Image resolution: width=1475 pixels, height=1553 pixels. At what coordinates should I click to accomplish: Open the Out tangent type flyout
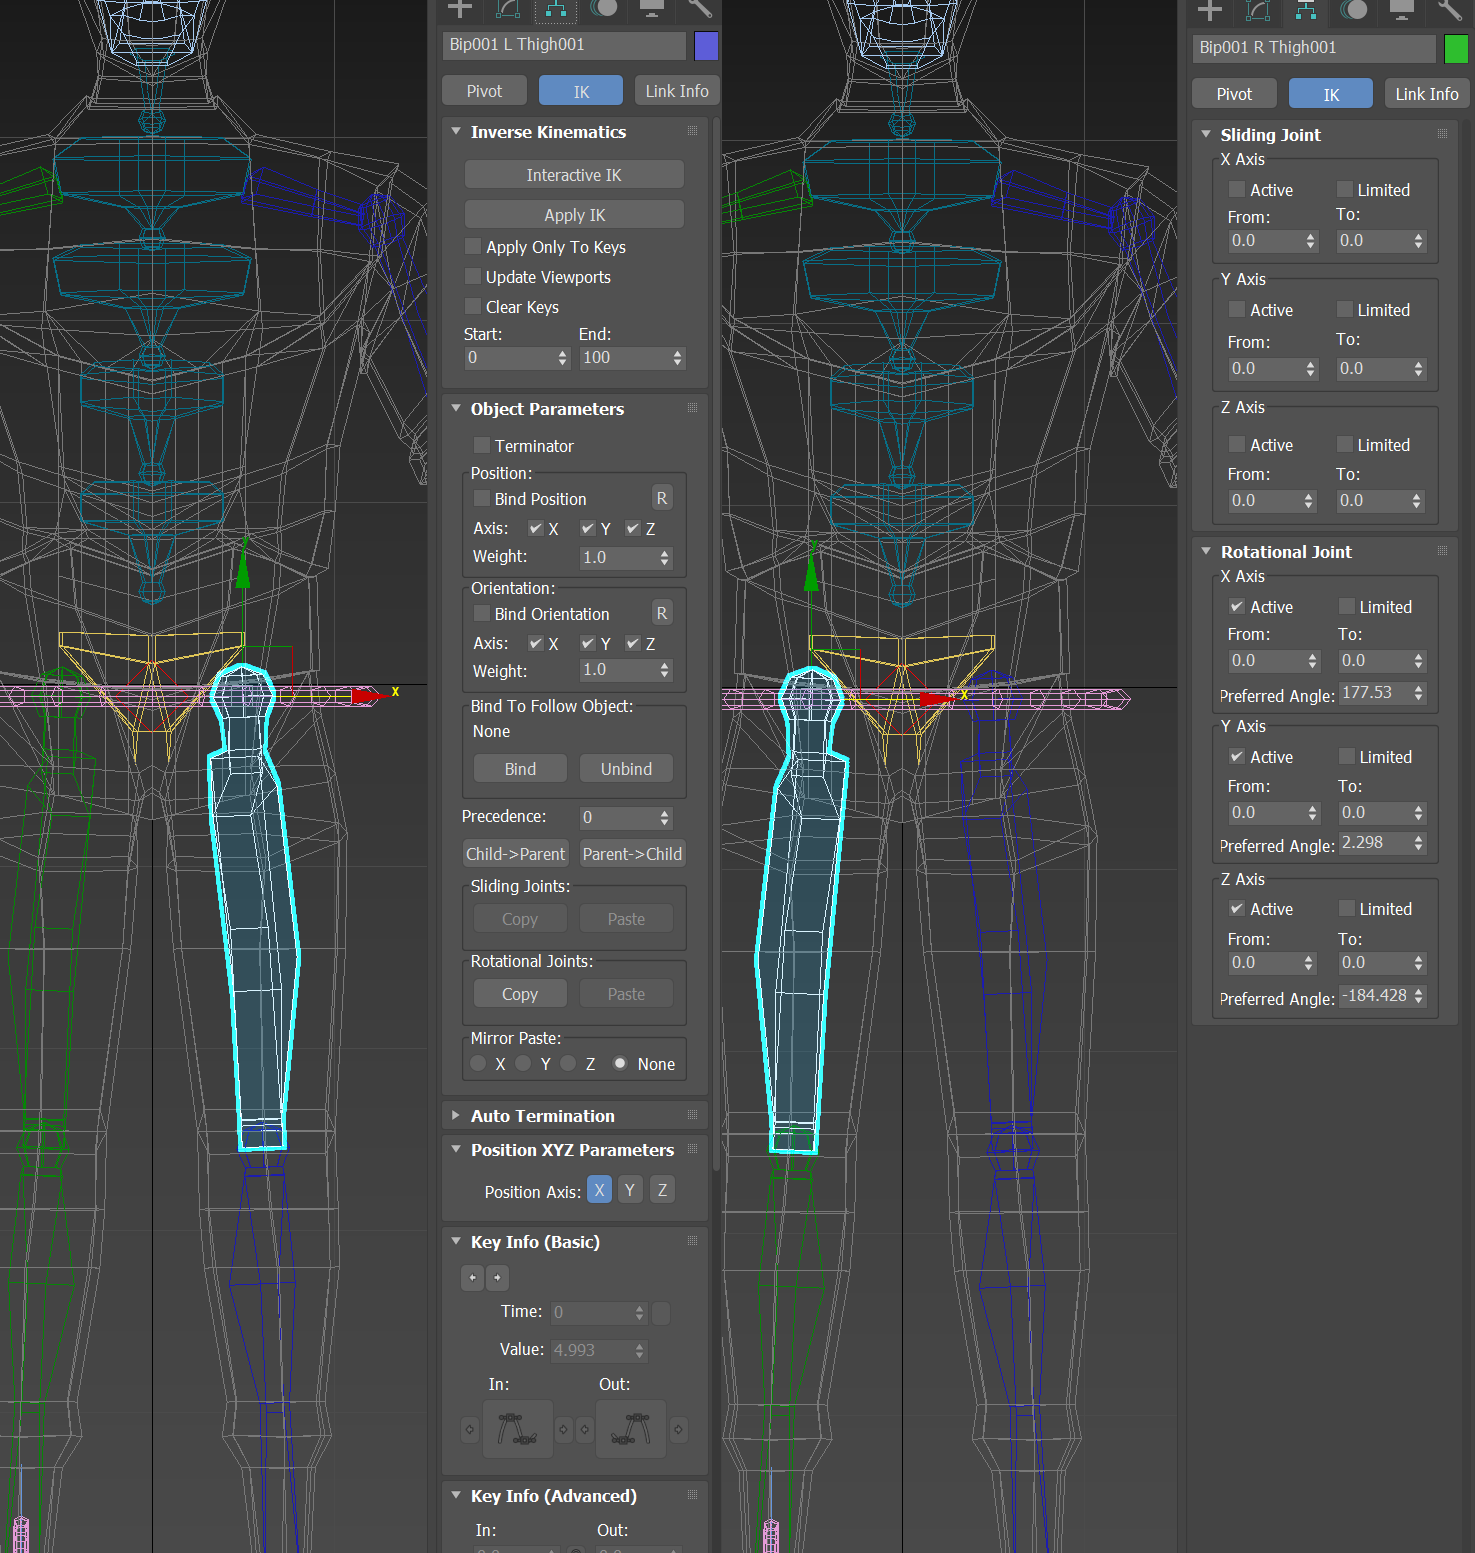coord(631,1429)
